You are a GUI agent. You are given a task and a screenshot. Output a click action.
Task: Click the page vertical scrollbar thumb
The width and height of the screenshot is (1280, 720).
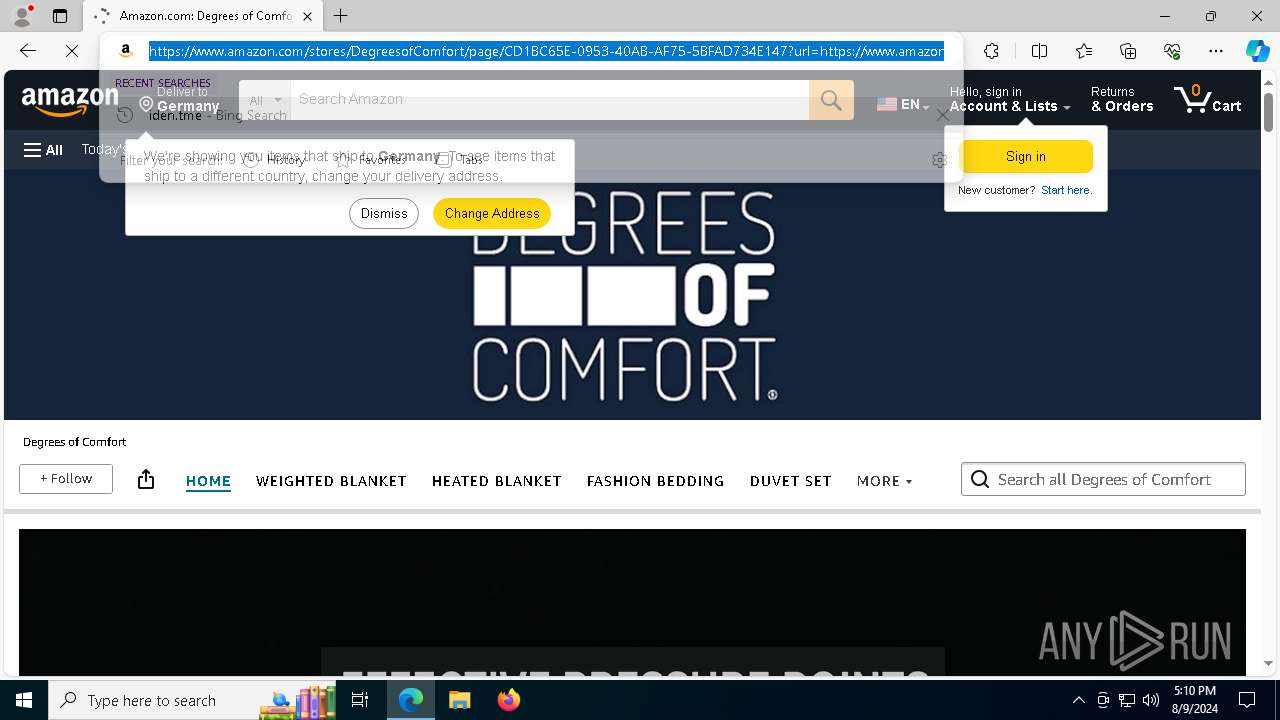tap(1269, 111)
